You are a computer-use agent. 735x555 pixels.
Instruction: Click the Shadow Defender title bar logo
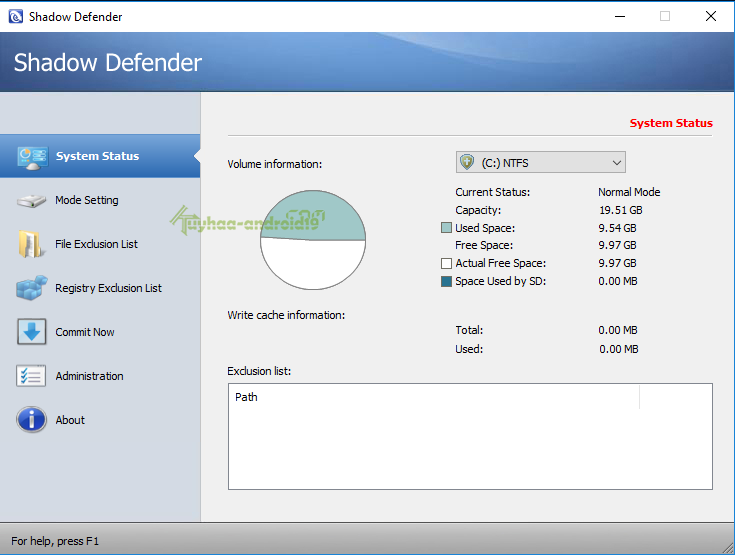point(15,17)
